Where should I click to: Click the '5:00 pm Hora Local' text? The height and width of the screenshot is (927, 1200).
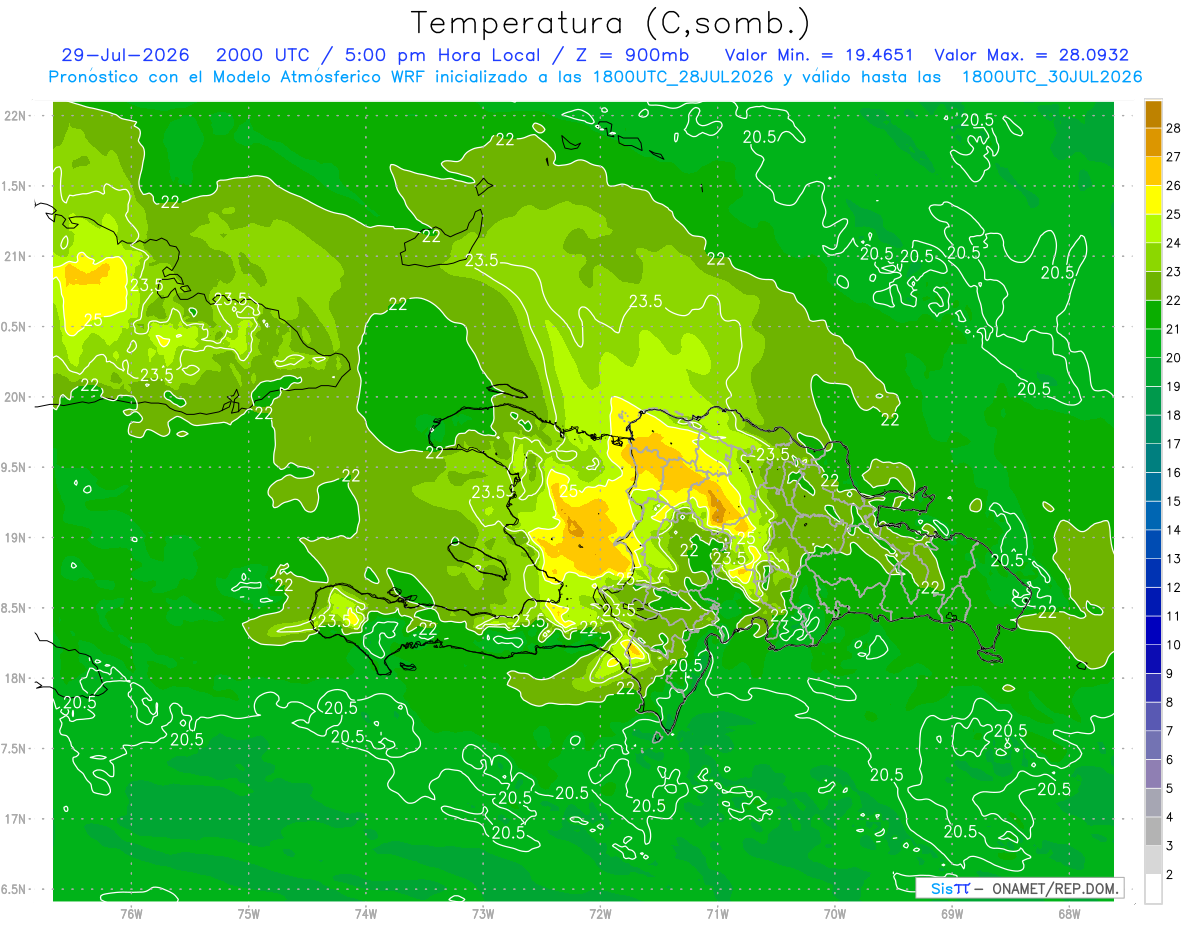(x=443, y=55)
